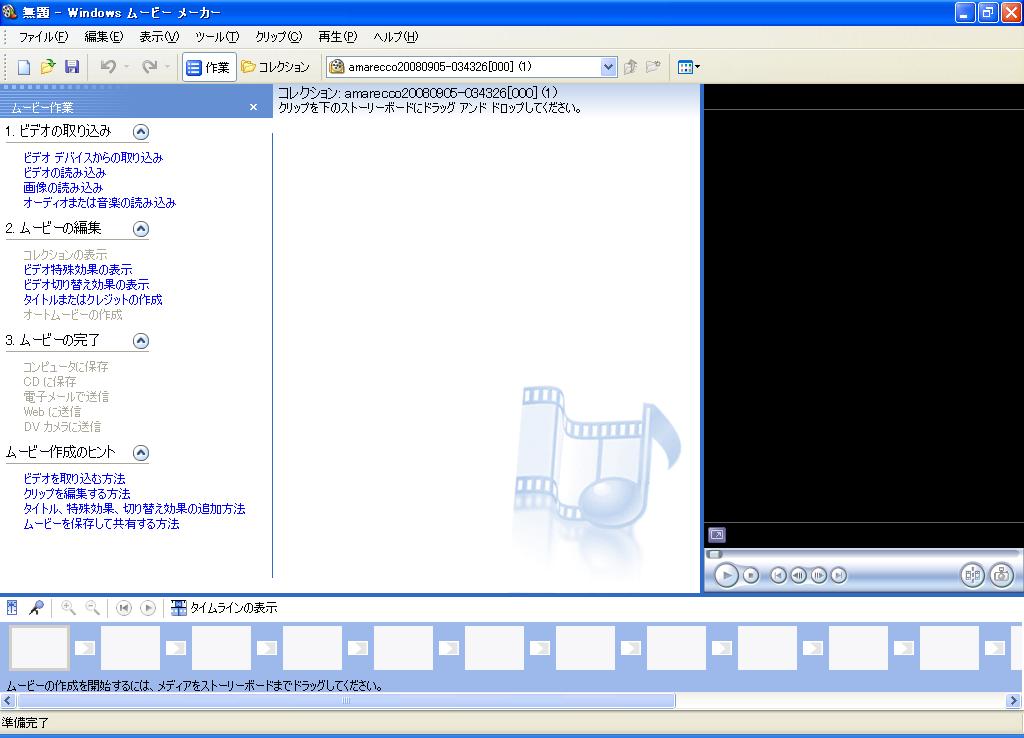Viewport: 1024px width, 738px height.
Task: Click ビデオを取り込む方法 hint link
Action: point(74,478)
